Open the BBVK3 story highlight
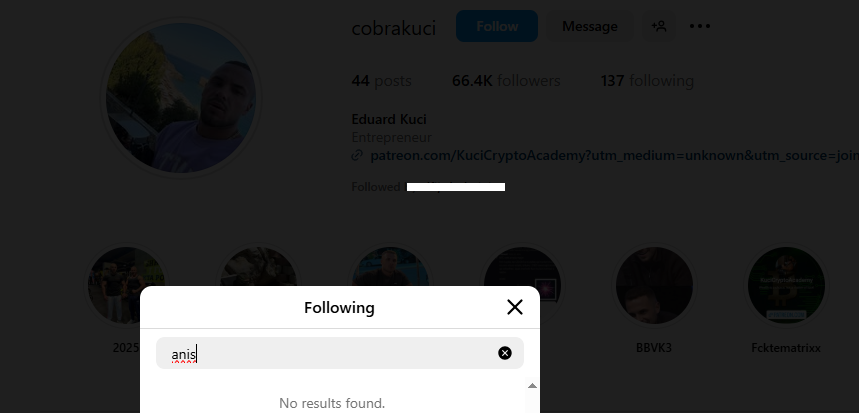The image size is (859, 413). point(654,284)
